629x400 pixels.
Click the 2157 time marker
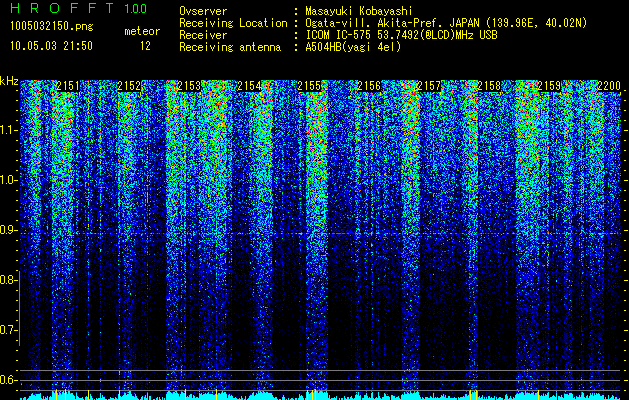429,86
